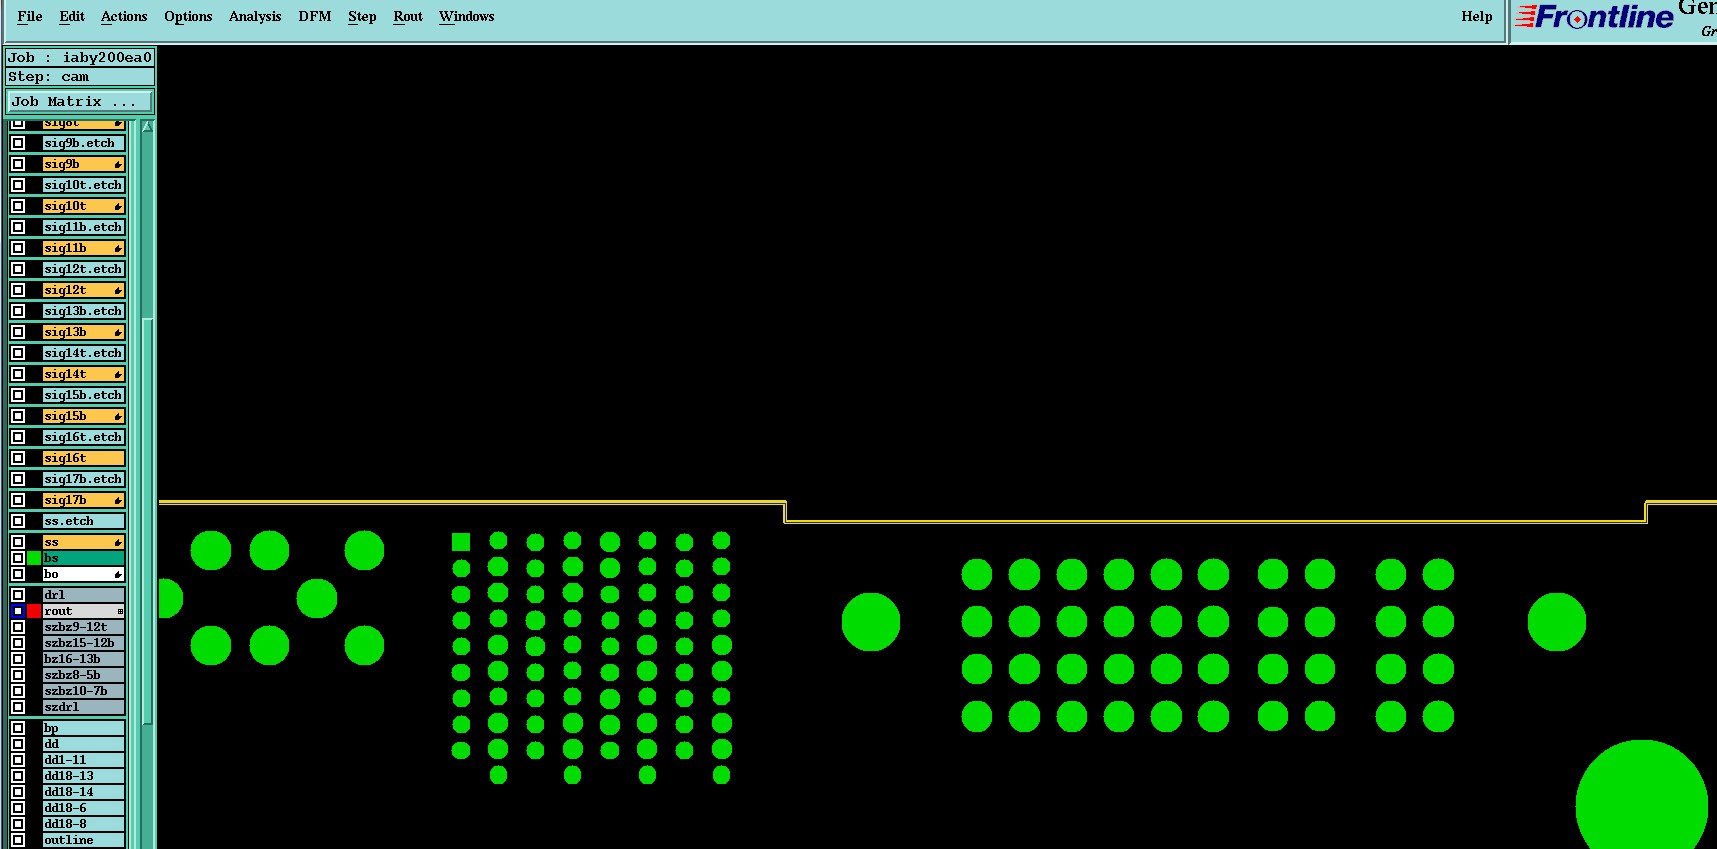
Task: Toggle the checkbox for layer sig9b.etch
Action: pyautogui.click(x=18, y=143)
